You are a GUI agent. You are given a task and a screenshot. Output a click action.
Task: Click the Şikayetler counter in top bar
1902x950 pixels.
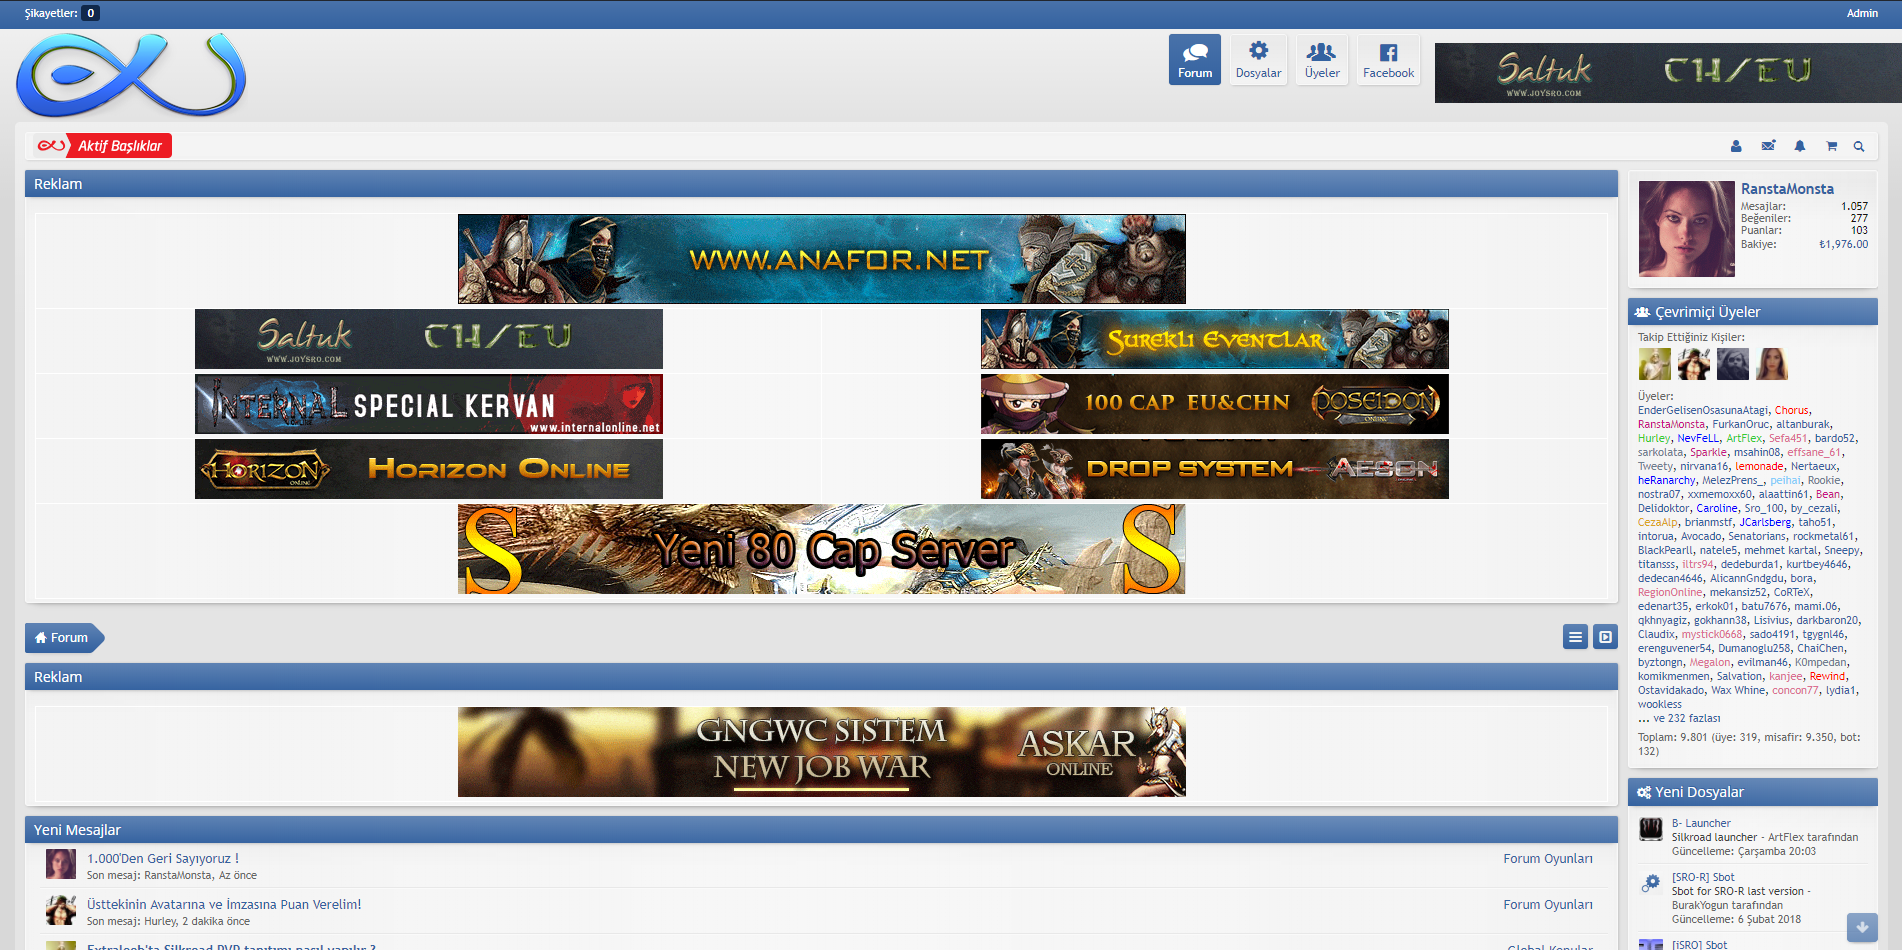(x=62, y=13)
